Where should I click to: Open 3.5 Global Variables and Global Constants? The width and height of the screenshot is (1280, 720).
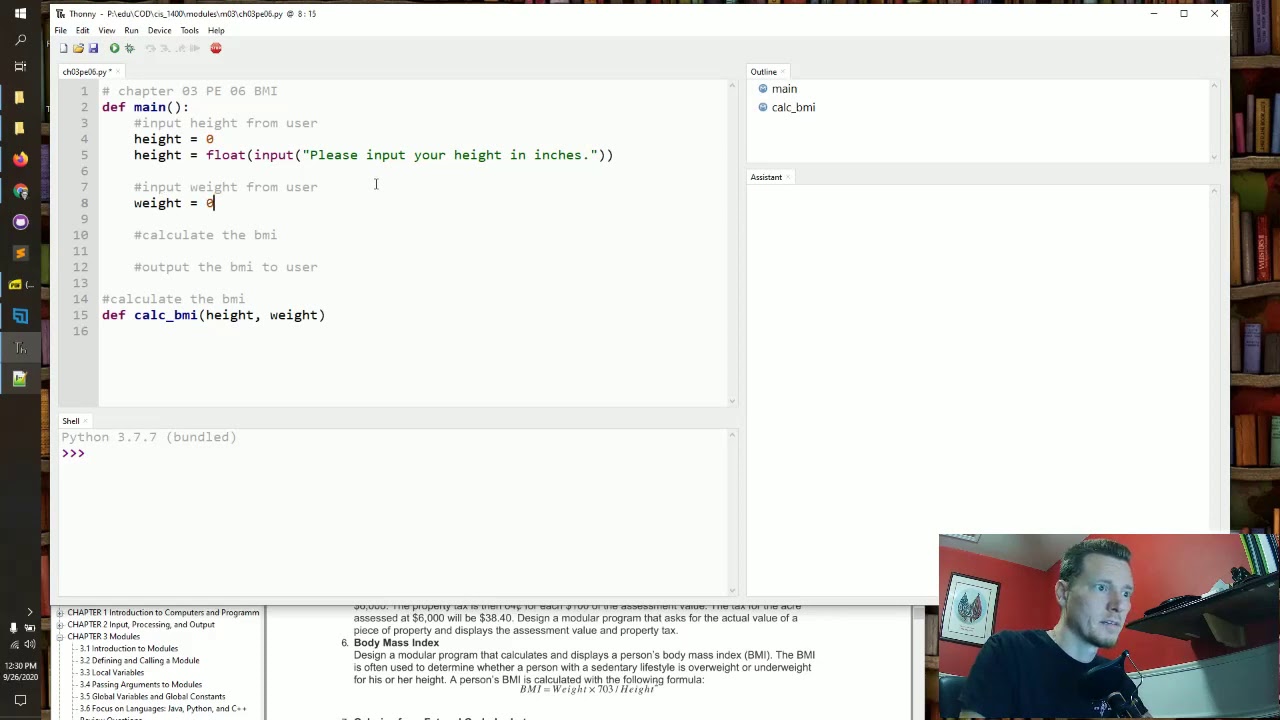pos(153,697)
